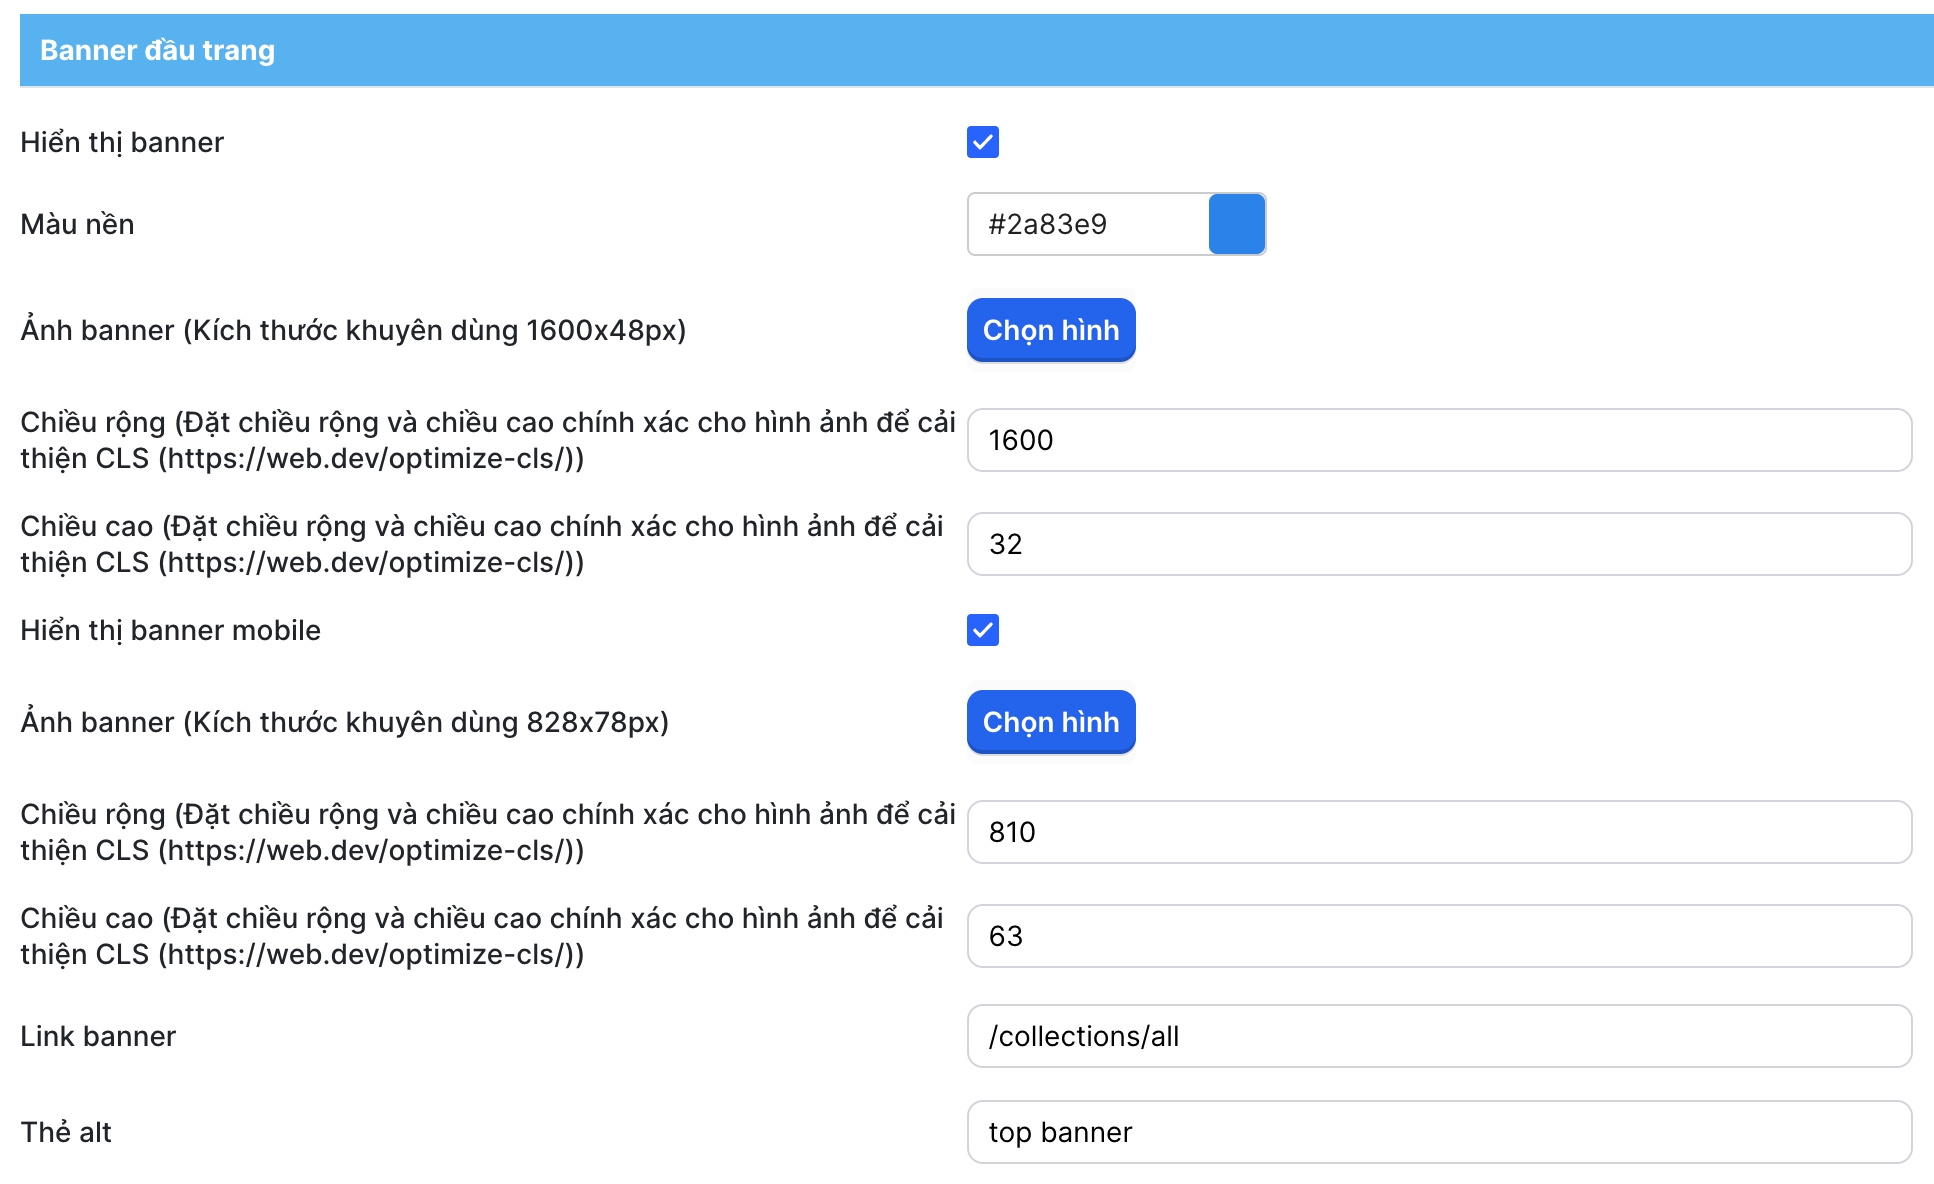Click the "Link banner" label
Screen dimensions: 1934x1184
pyautogui.click(x=98, y=1036)
